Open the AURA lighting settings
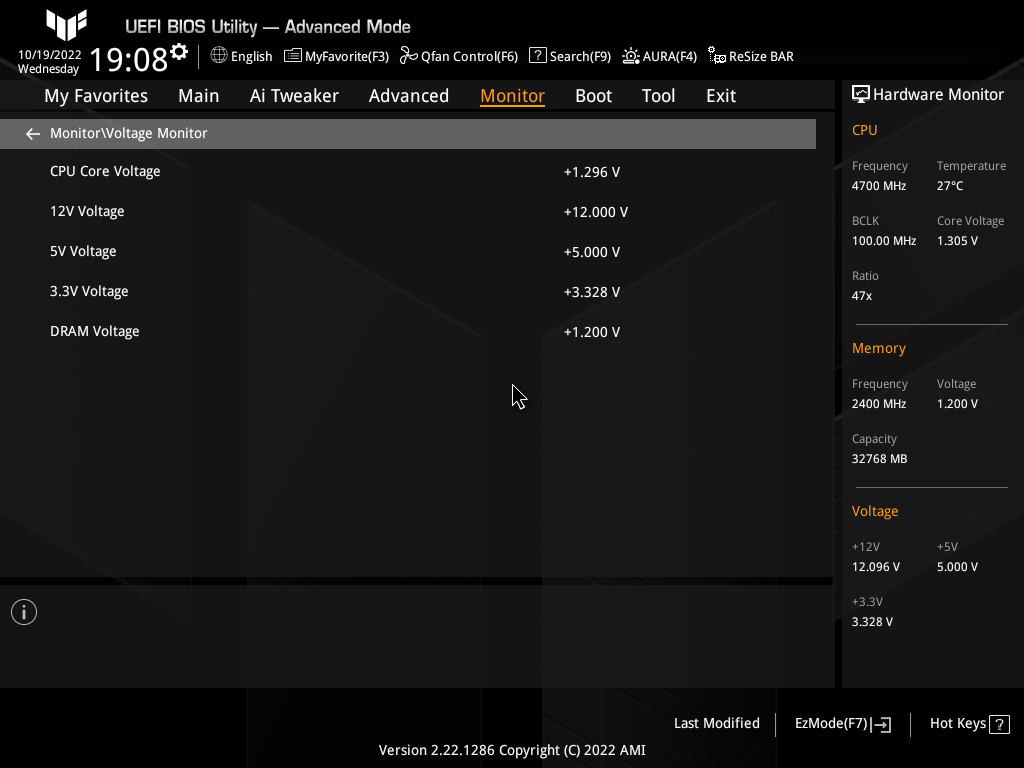The width and height of the screenshot is (1024, 768). 659,56
